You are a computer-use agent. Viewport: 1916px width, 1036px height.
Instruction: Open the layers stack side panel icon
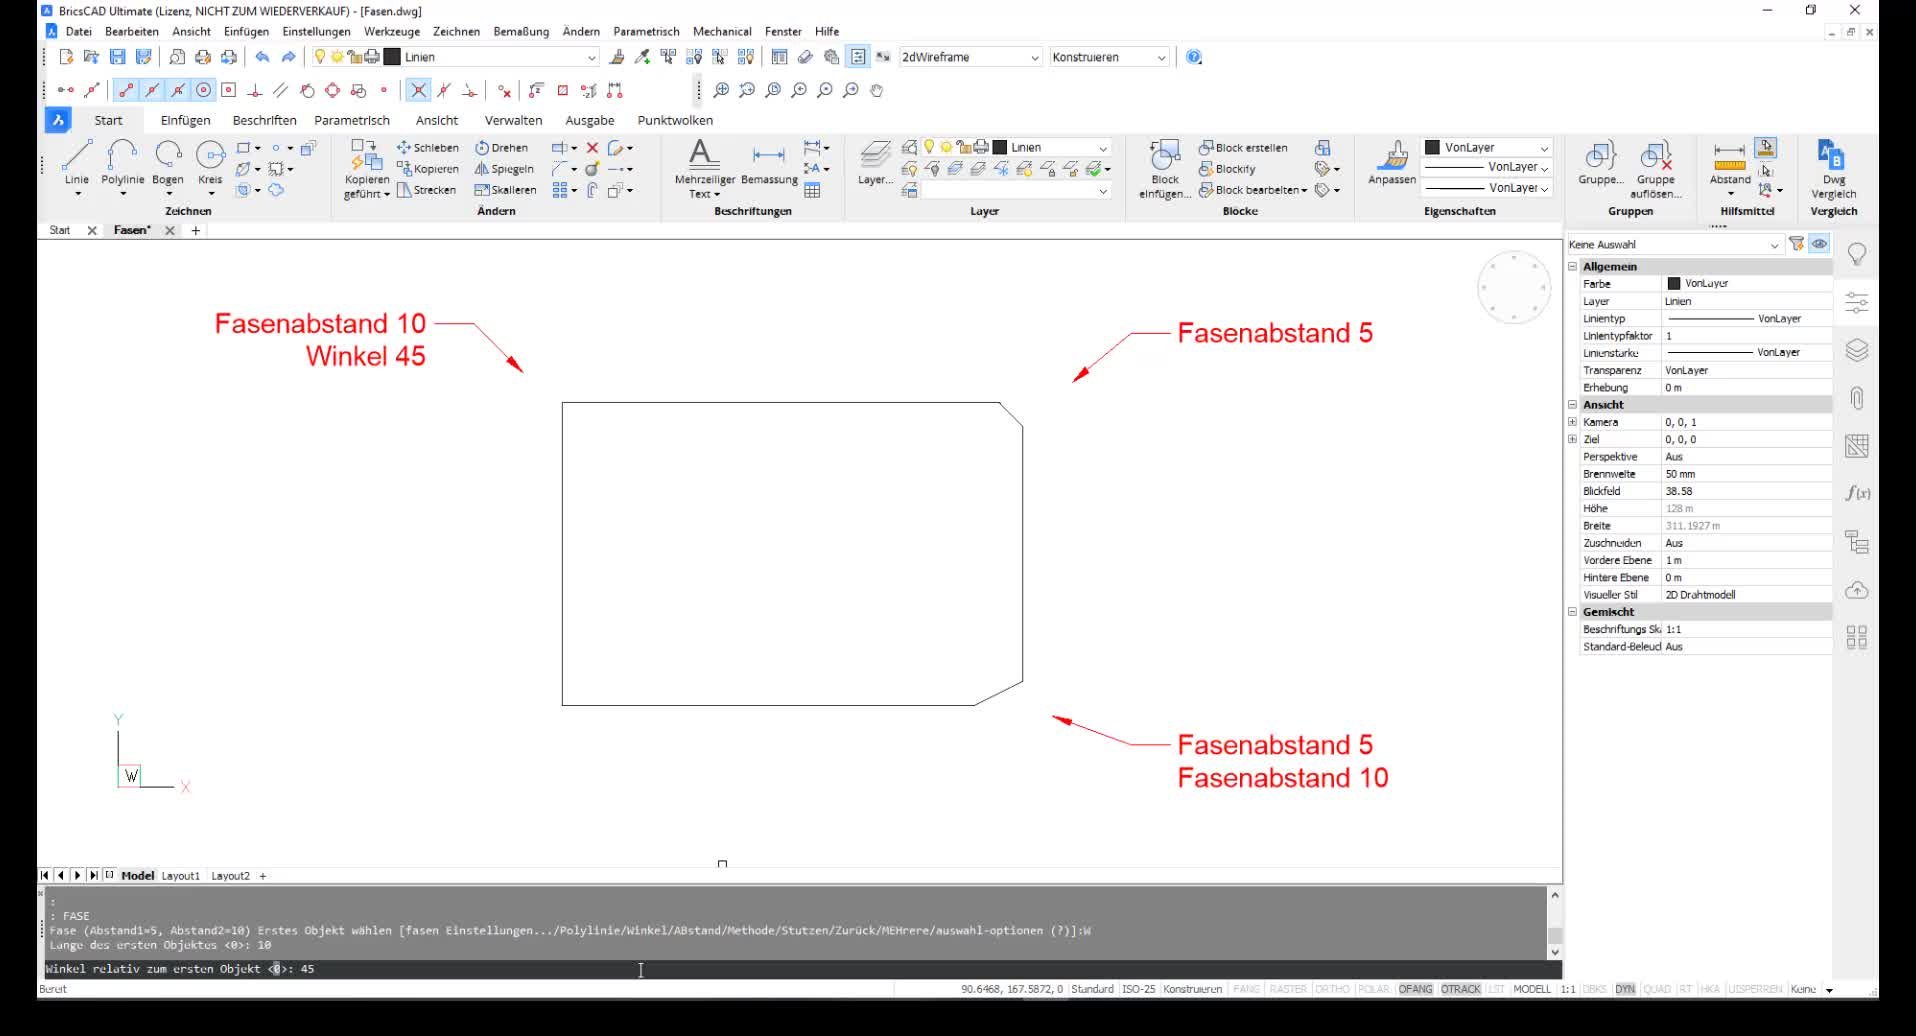click(1857, 350)
